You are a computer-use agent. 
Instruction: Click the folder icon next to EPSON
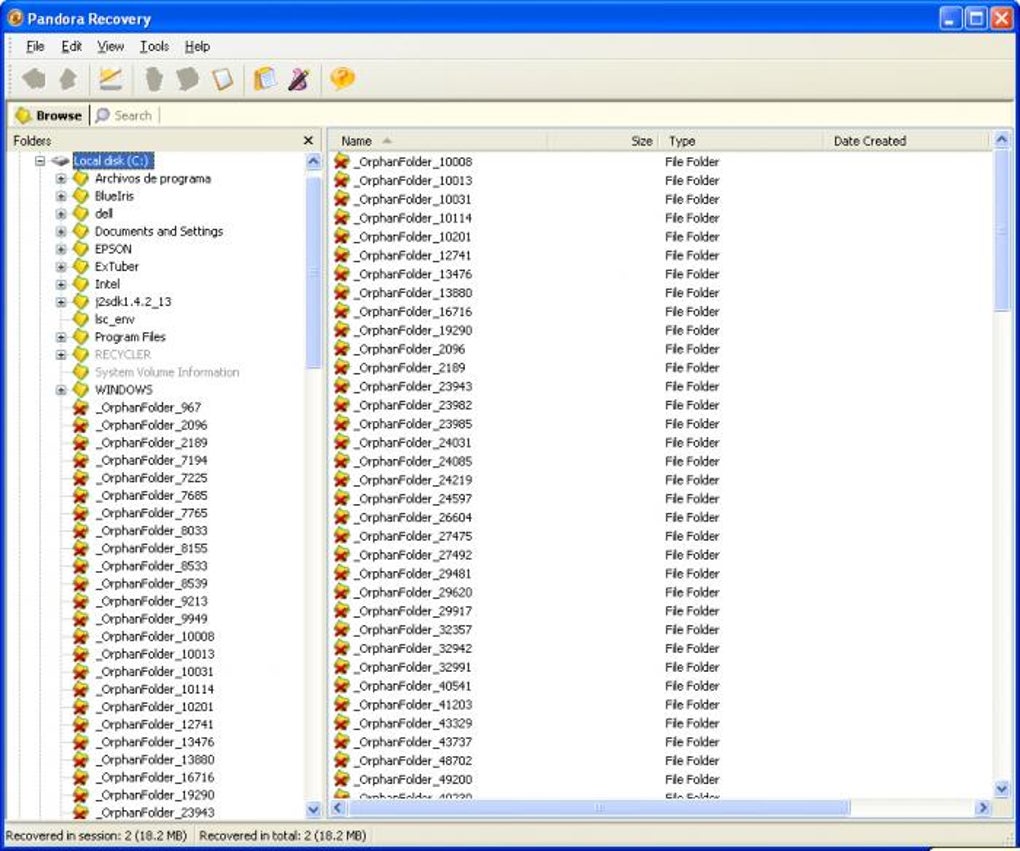pos(80,249)
